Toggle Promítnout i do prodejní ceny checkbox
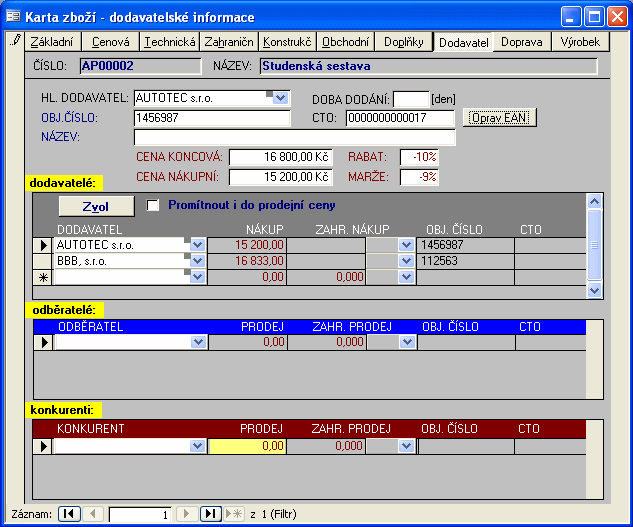 point(153,205)
